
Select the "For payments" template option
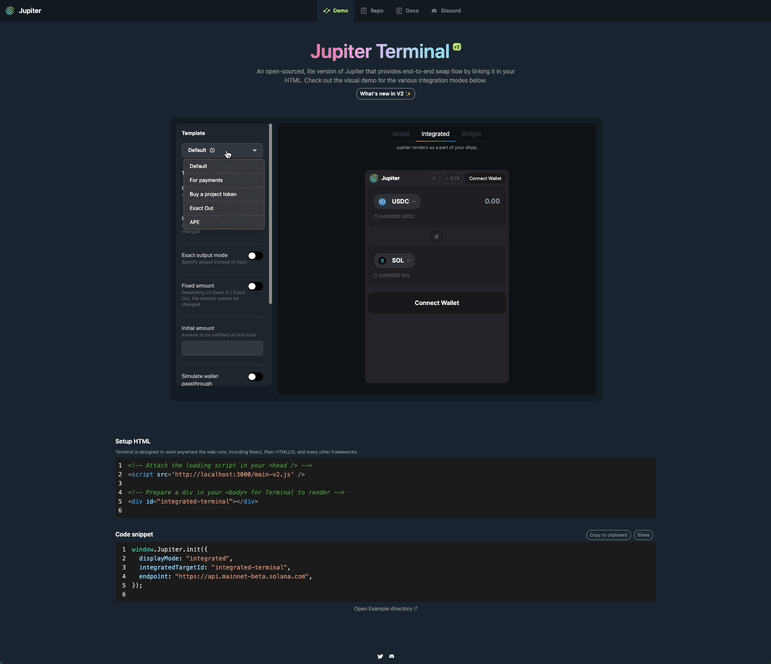[224, 180]
